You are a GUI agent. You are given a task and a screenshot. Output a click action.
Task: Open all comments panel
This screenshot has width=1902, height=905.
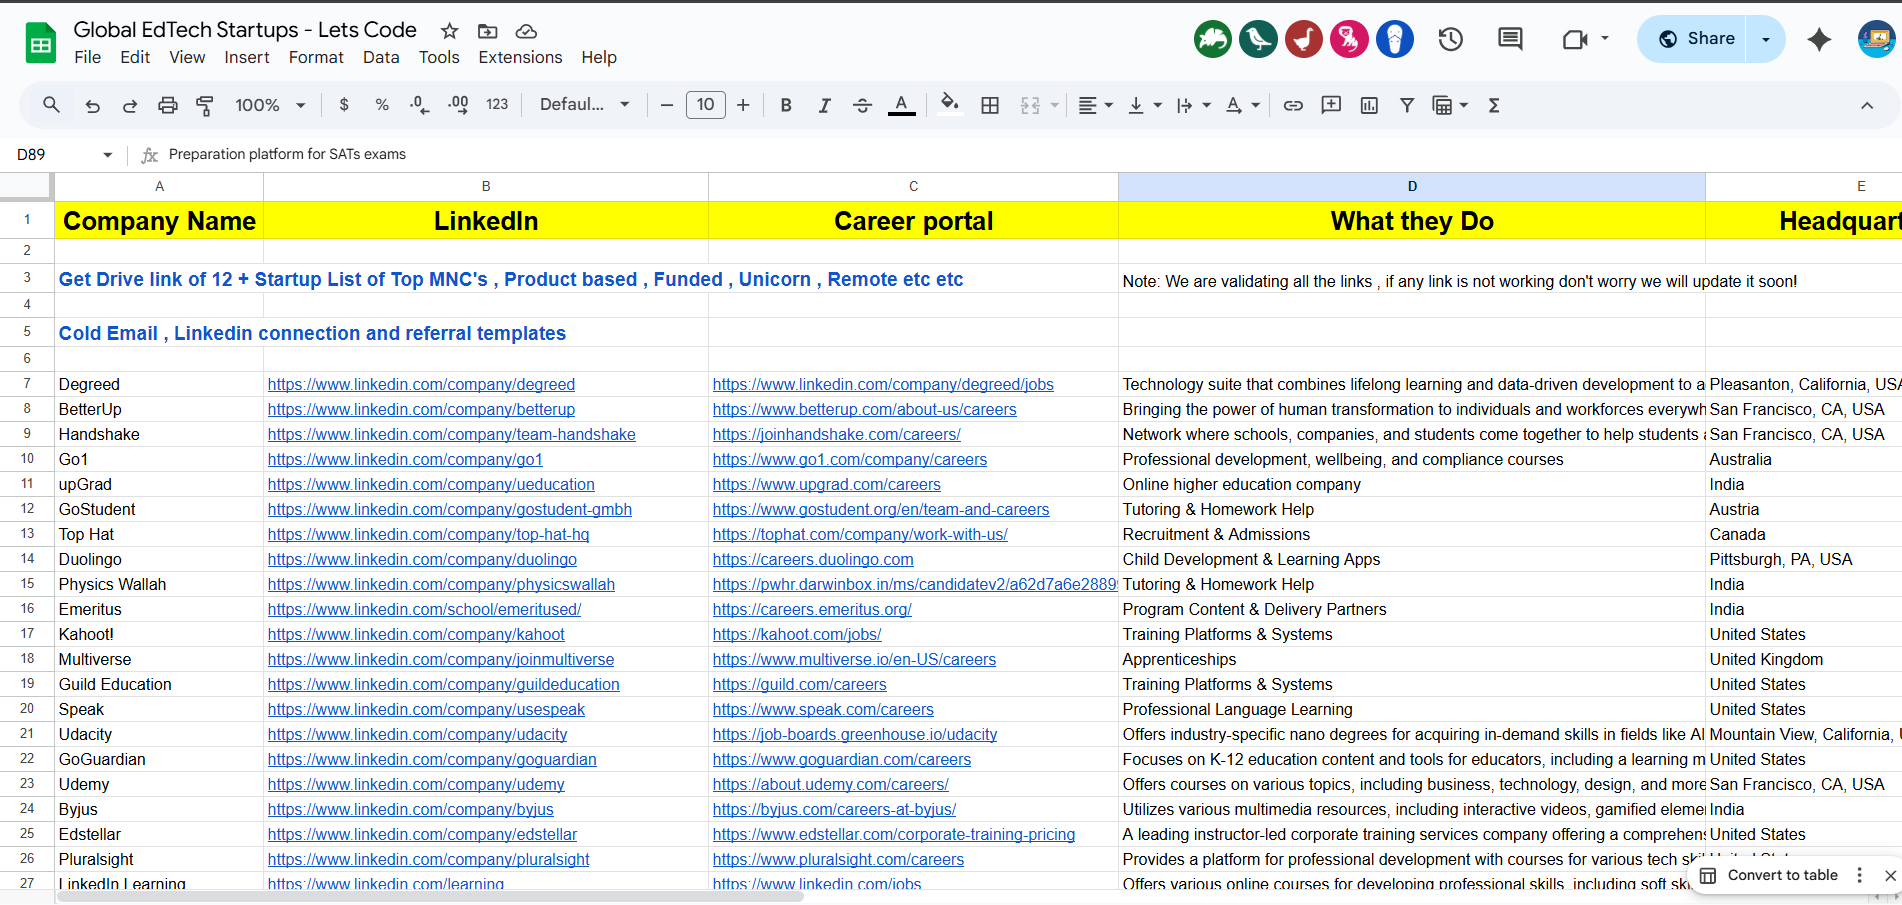click(x=1510, y=39)
